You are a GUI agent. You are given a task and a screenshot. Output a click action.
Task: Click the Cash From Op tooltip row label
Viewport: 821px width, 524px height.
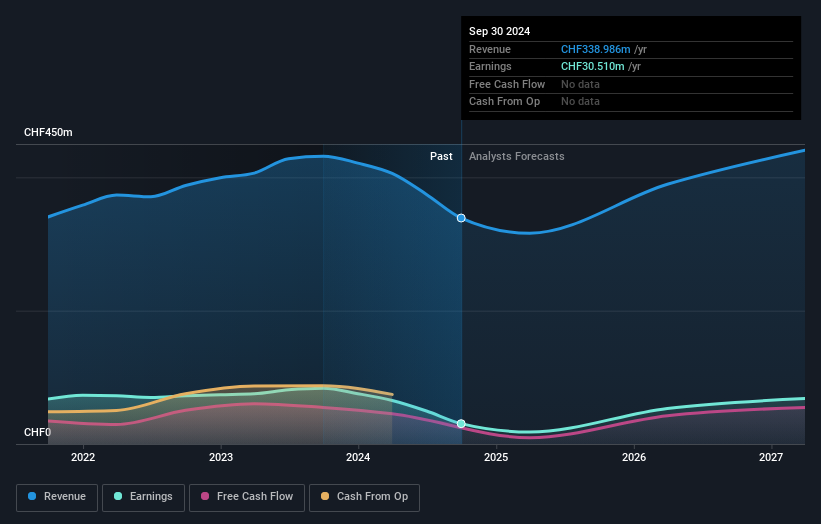504,102
